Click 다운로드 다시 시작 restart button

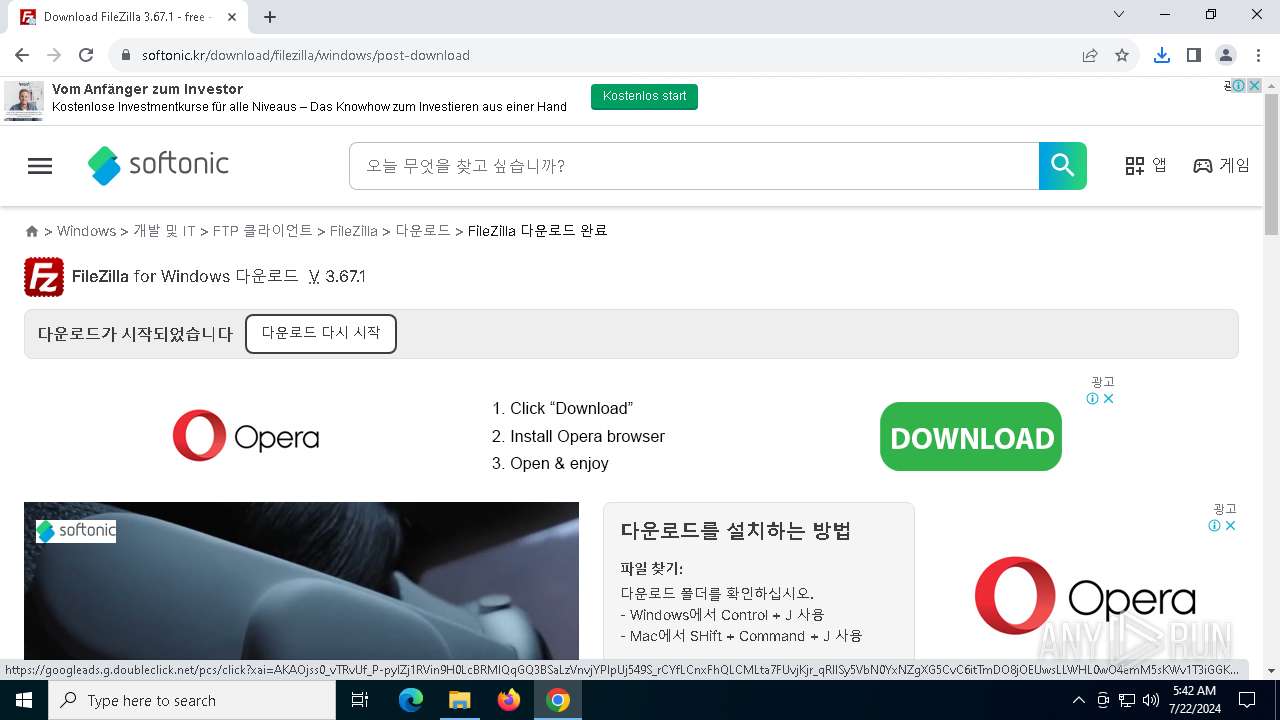[321, 333]
